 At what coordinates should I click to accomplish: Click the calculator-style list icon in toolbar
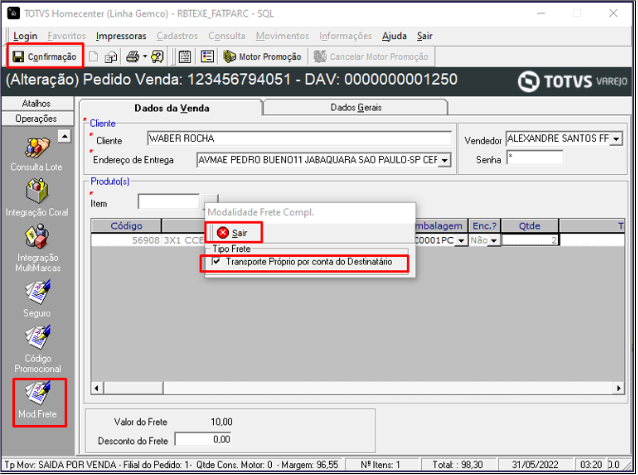tap(185, 57)
